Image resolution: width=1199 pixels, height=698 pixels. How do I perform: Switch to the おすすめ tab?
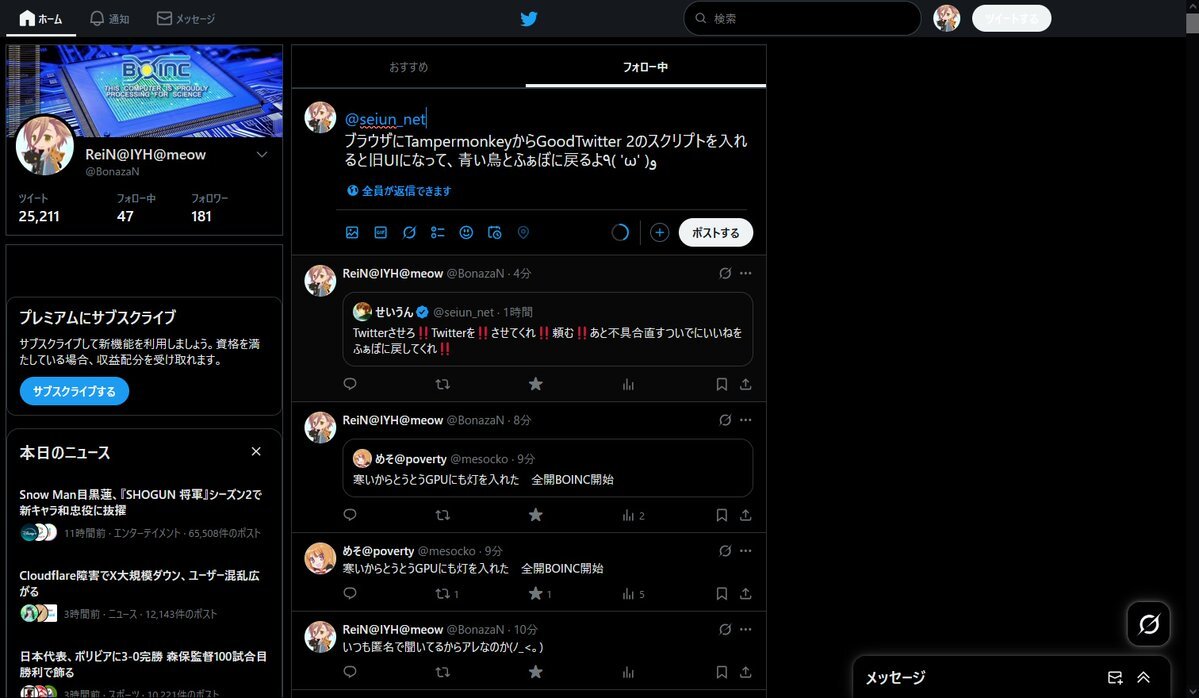pyautogui.click(x=408, y=67)
